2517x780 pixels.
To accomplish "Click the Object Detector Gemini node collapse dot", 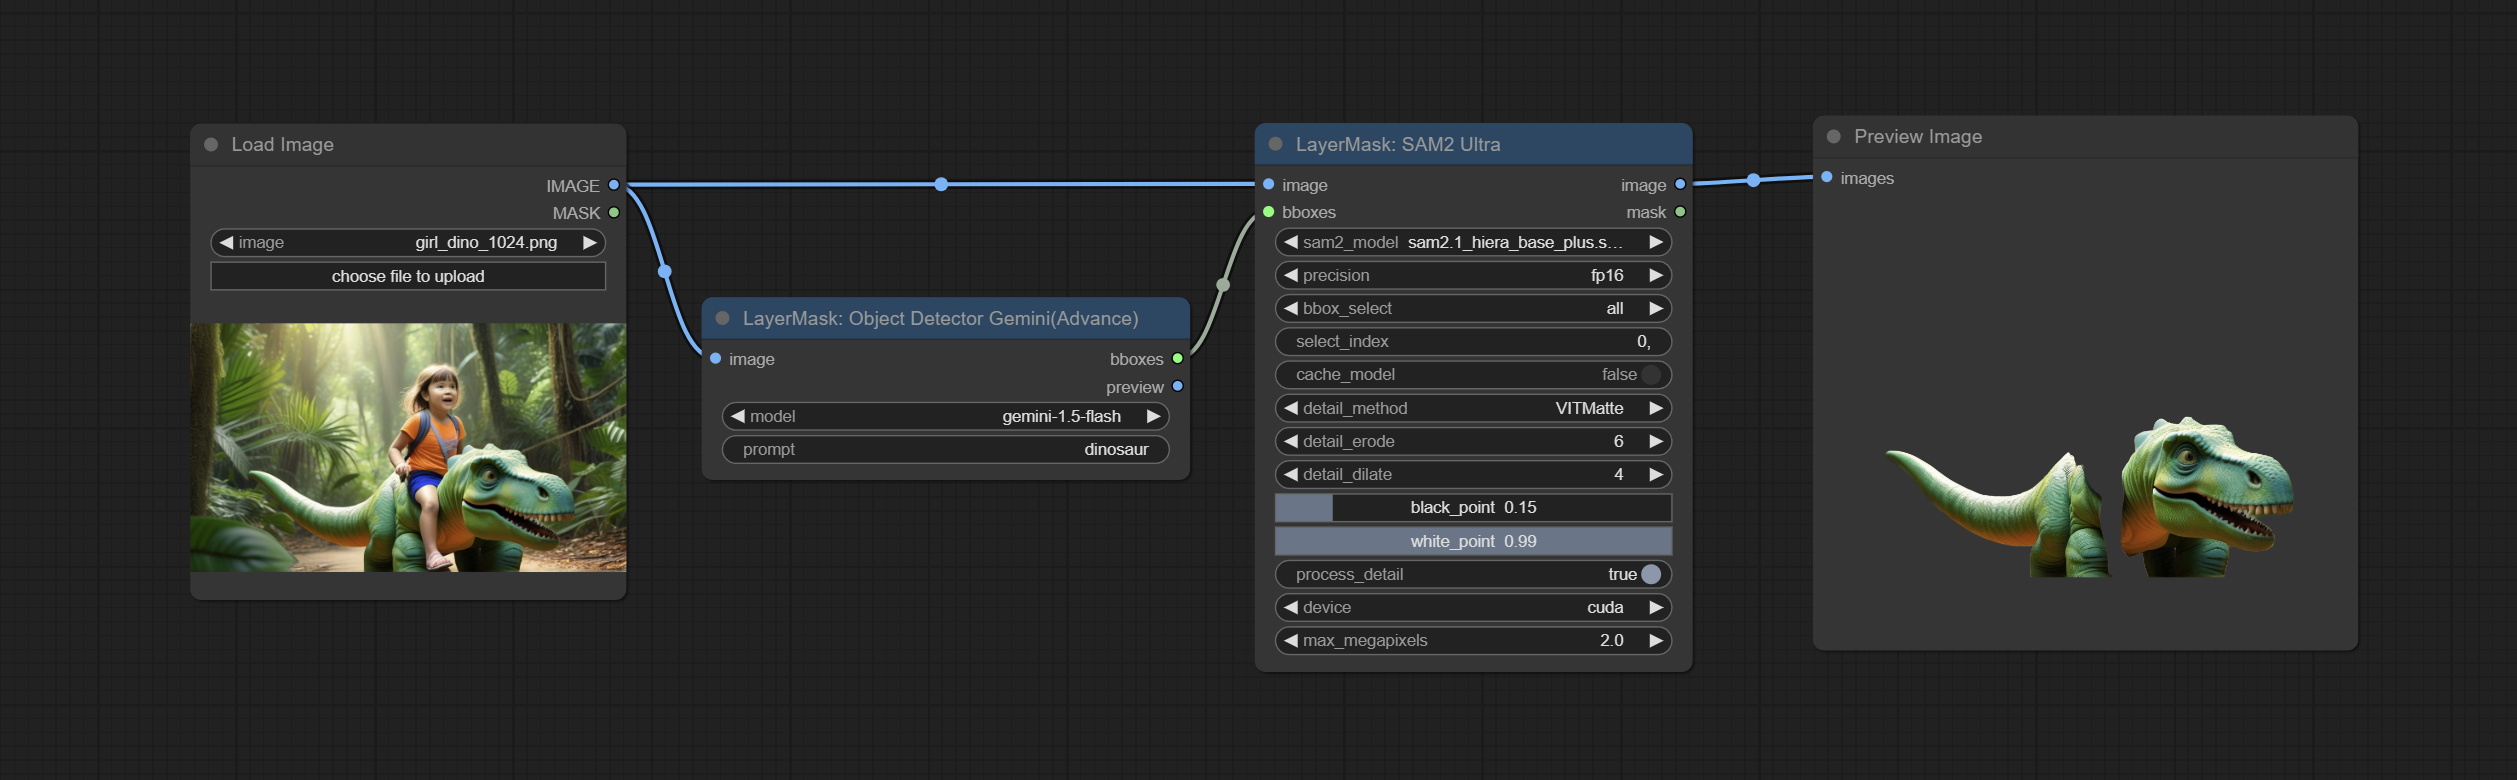I will tap(722, 318).
